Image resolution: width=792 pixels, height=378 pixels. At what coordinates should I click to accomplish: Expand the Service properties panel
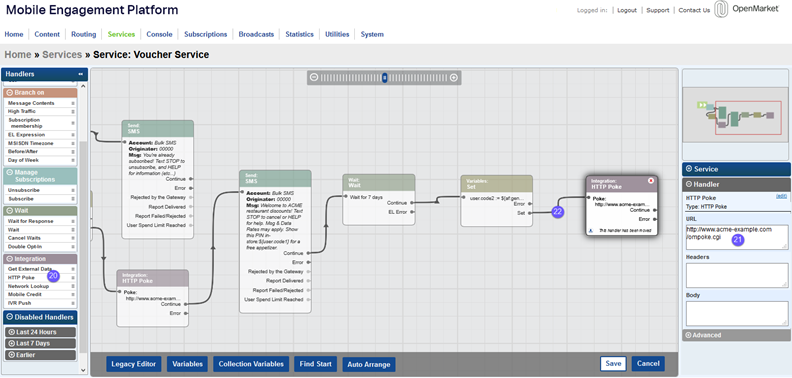point(688,169)
